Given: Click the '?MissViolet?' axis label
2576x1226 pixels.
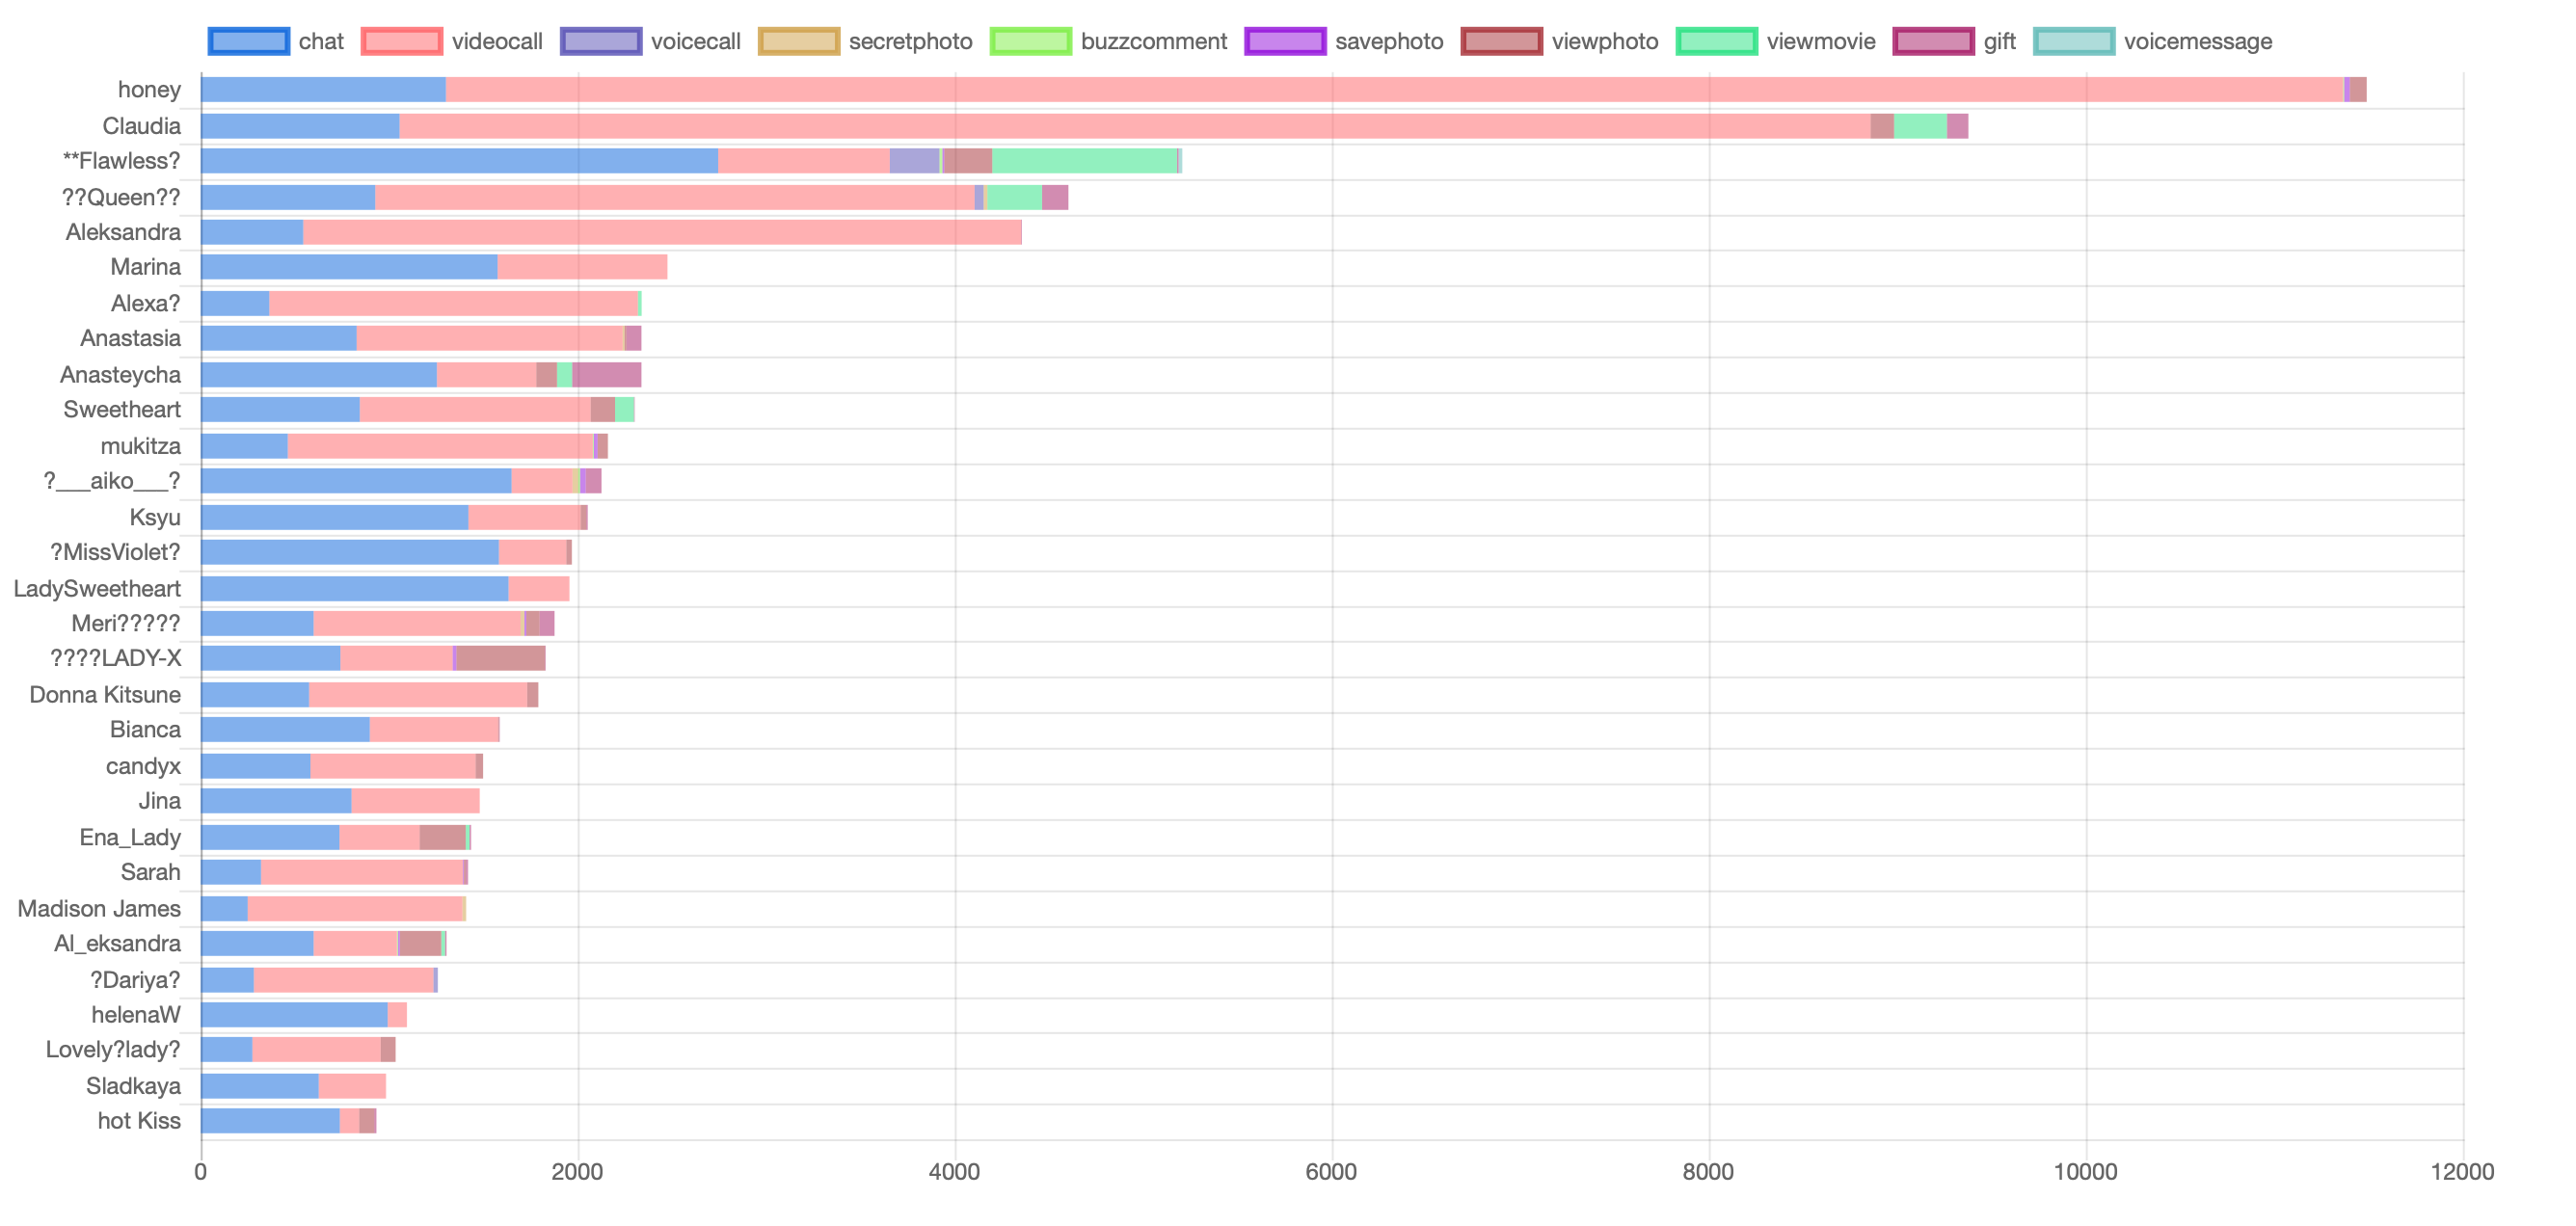Looking at the screenshot, I should click(x=116, y=552).
